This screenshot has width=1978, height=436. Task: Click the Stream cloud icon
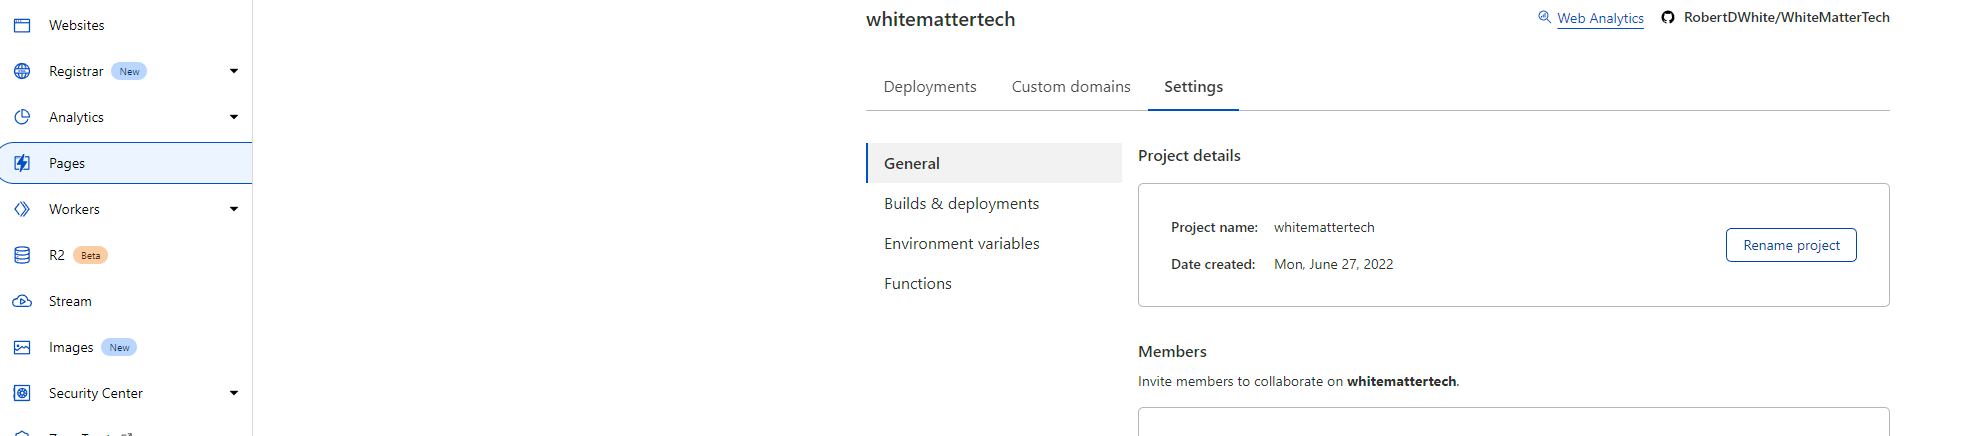[x=22, y=301]
